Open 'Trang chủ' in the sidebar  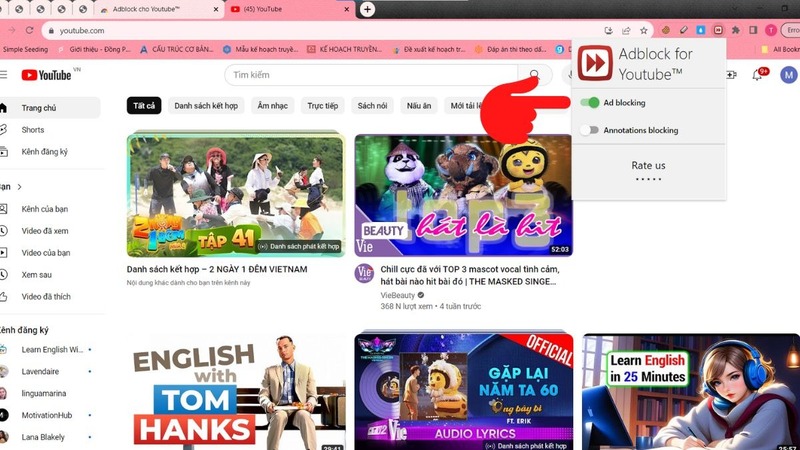coord(50,108)
